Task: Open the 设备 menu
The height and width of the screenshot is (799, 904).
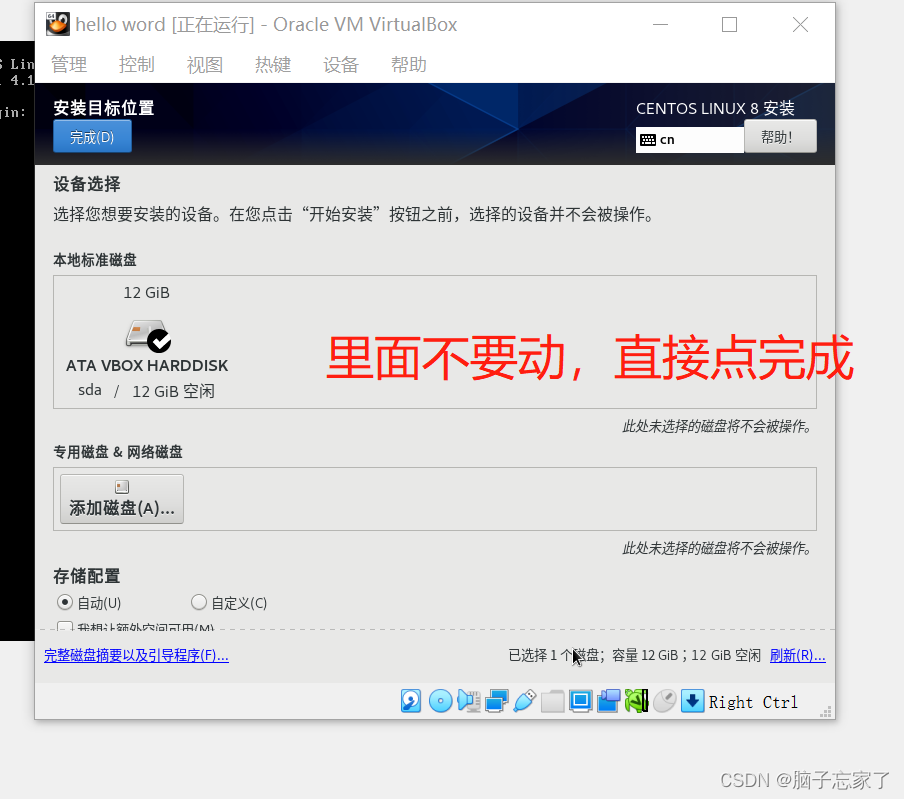Action: [341, 65]
